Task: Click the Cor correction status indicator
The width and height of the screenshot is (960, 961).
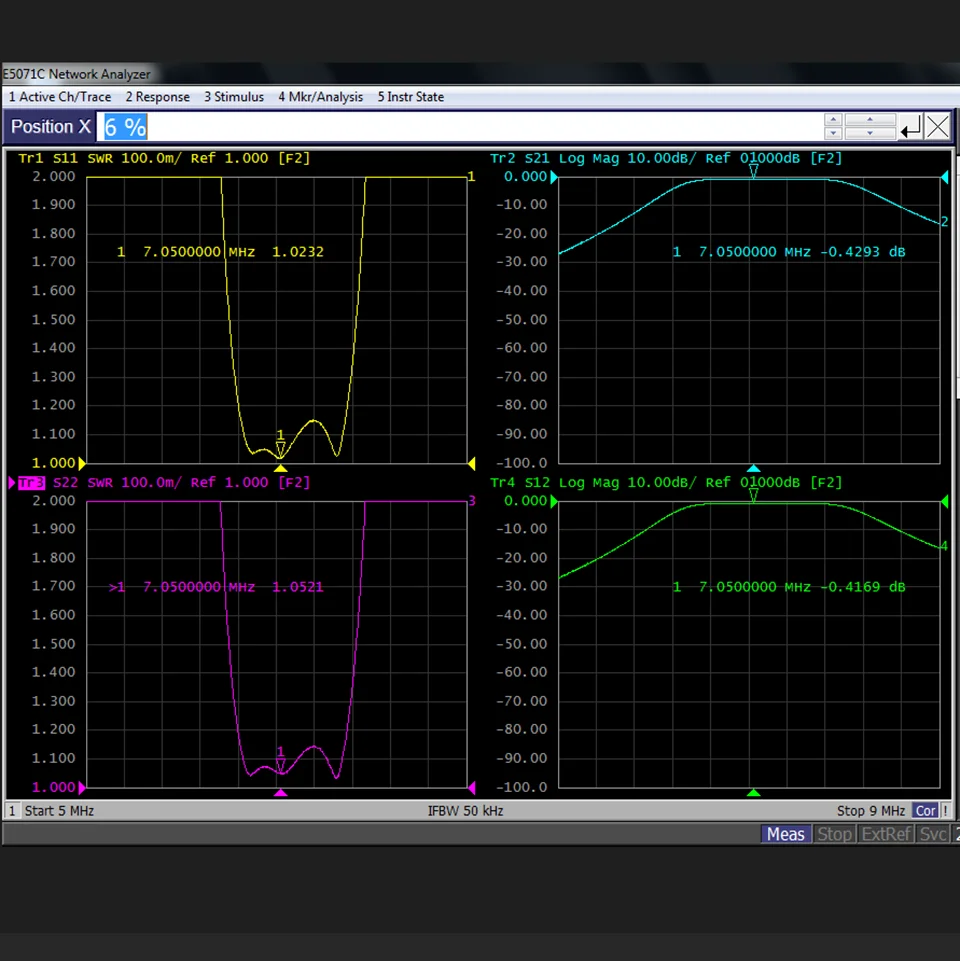Action: point(925,811)
